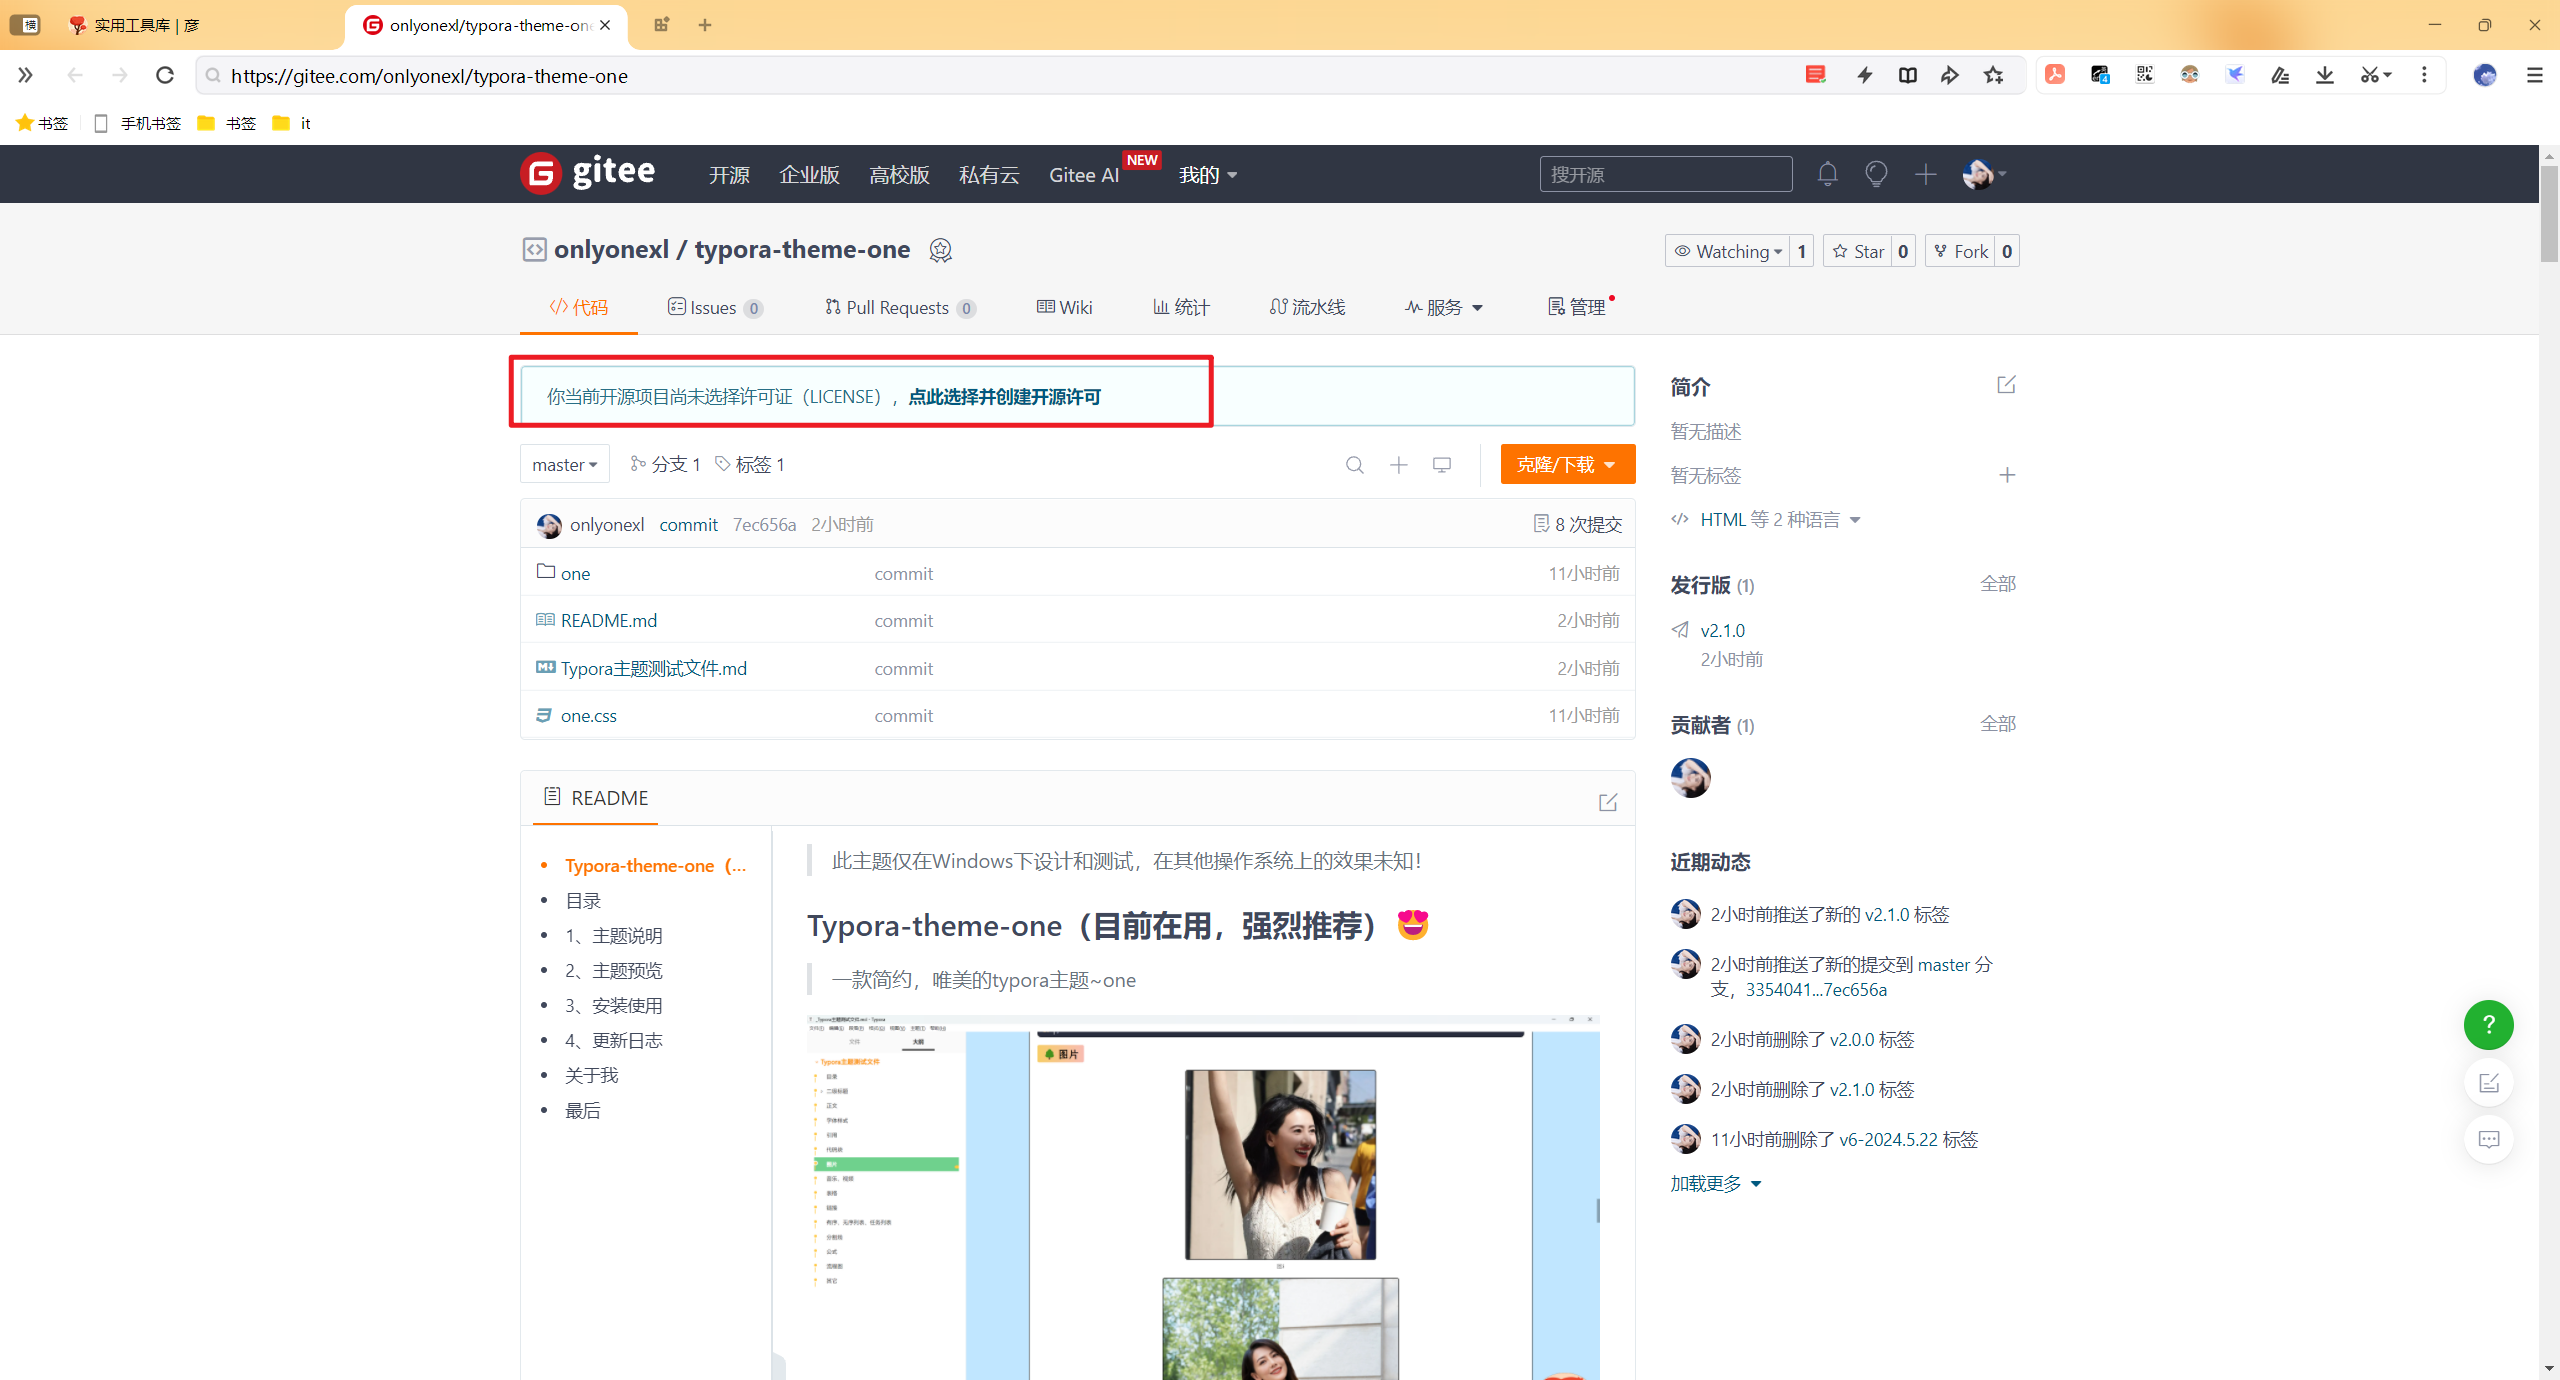The image size is (2560, 1380).
Task: Open the README.md file
Action: tap(609, 620)
